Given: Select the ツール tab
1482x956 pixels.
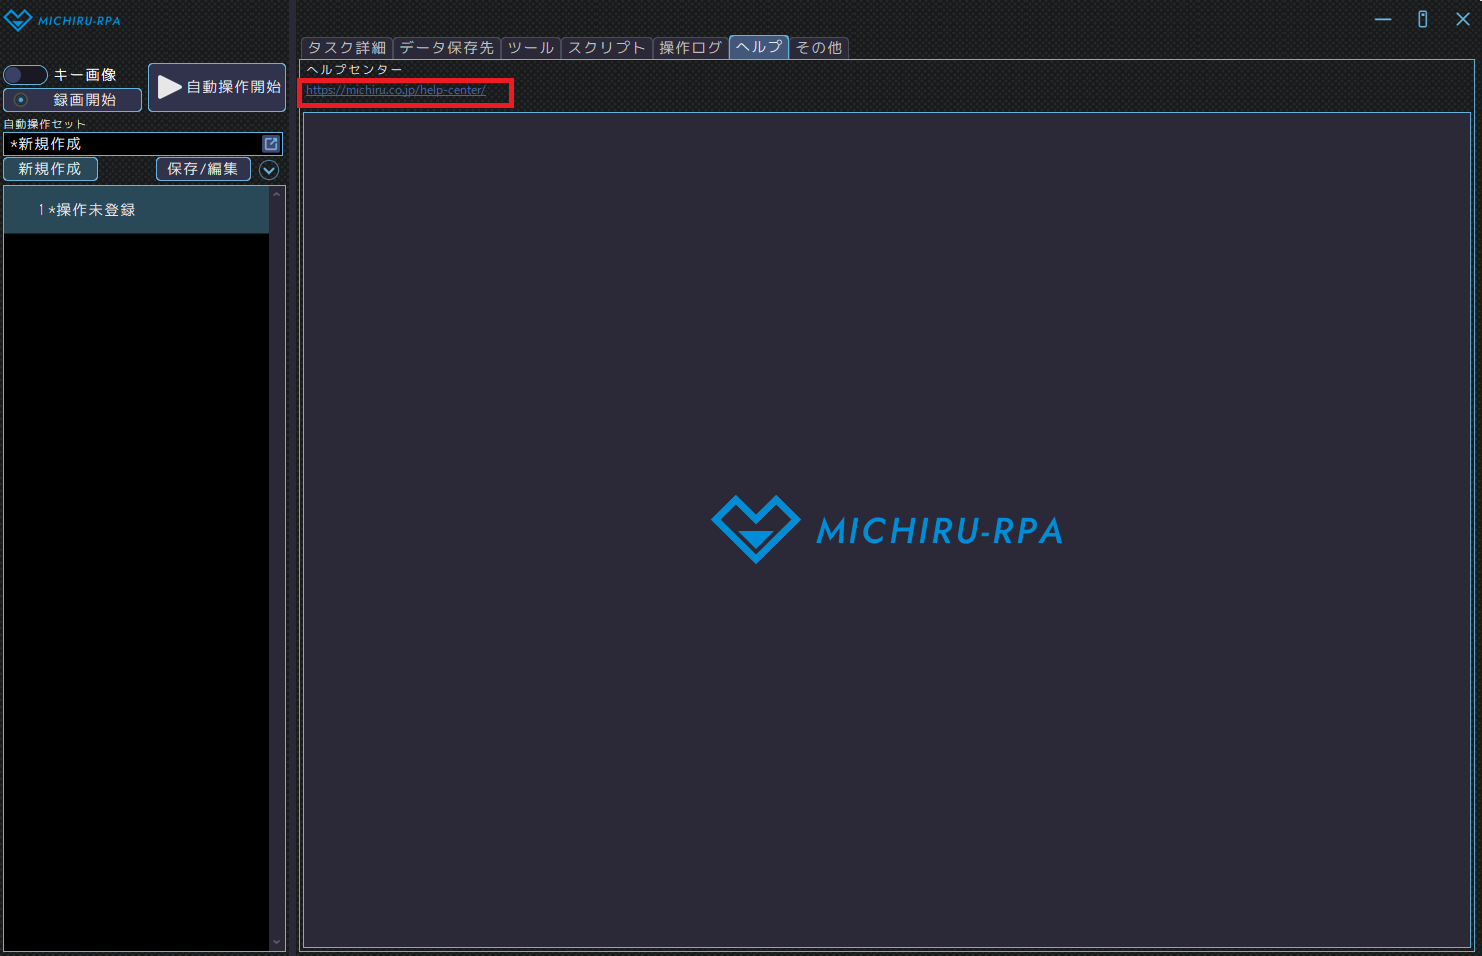Looking at the screenshot, I should 530,48.
